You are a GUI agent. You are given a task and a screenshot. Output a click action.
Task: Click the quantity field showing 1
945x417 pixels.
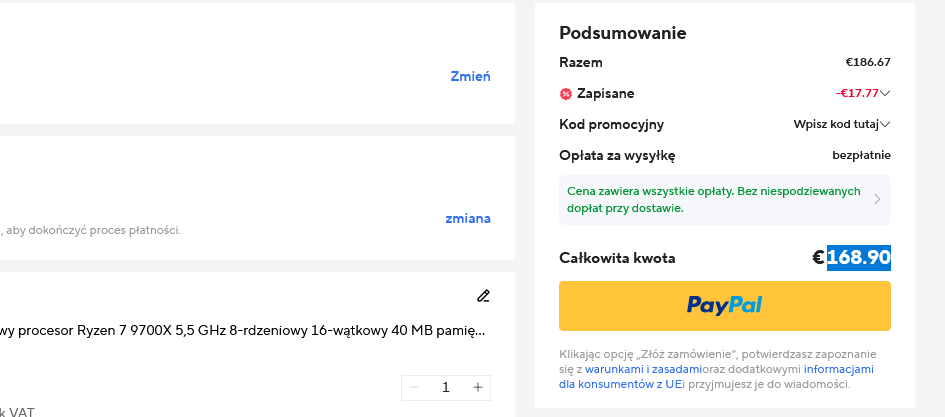coord(446,387)
